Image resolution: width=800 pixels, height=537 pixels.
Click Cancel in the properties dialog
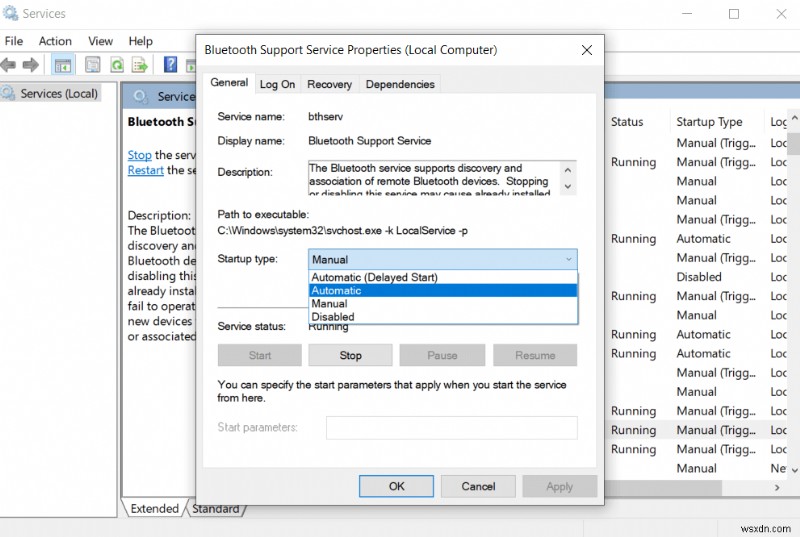(478, 487)
